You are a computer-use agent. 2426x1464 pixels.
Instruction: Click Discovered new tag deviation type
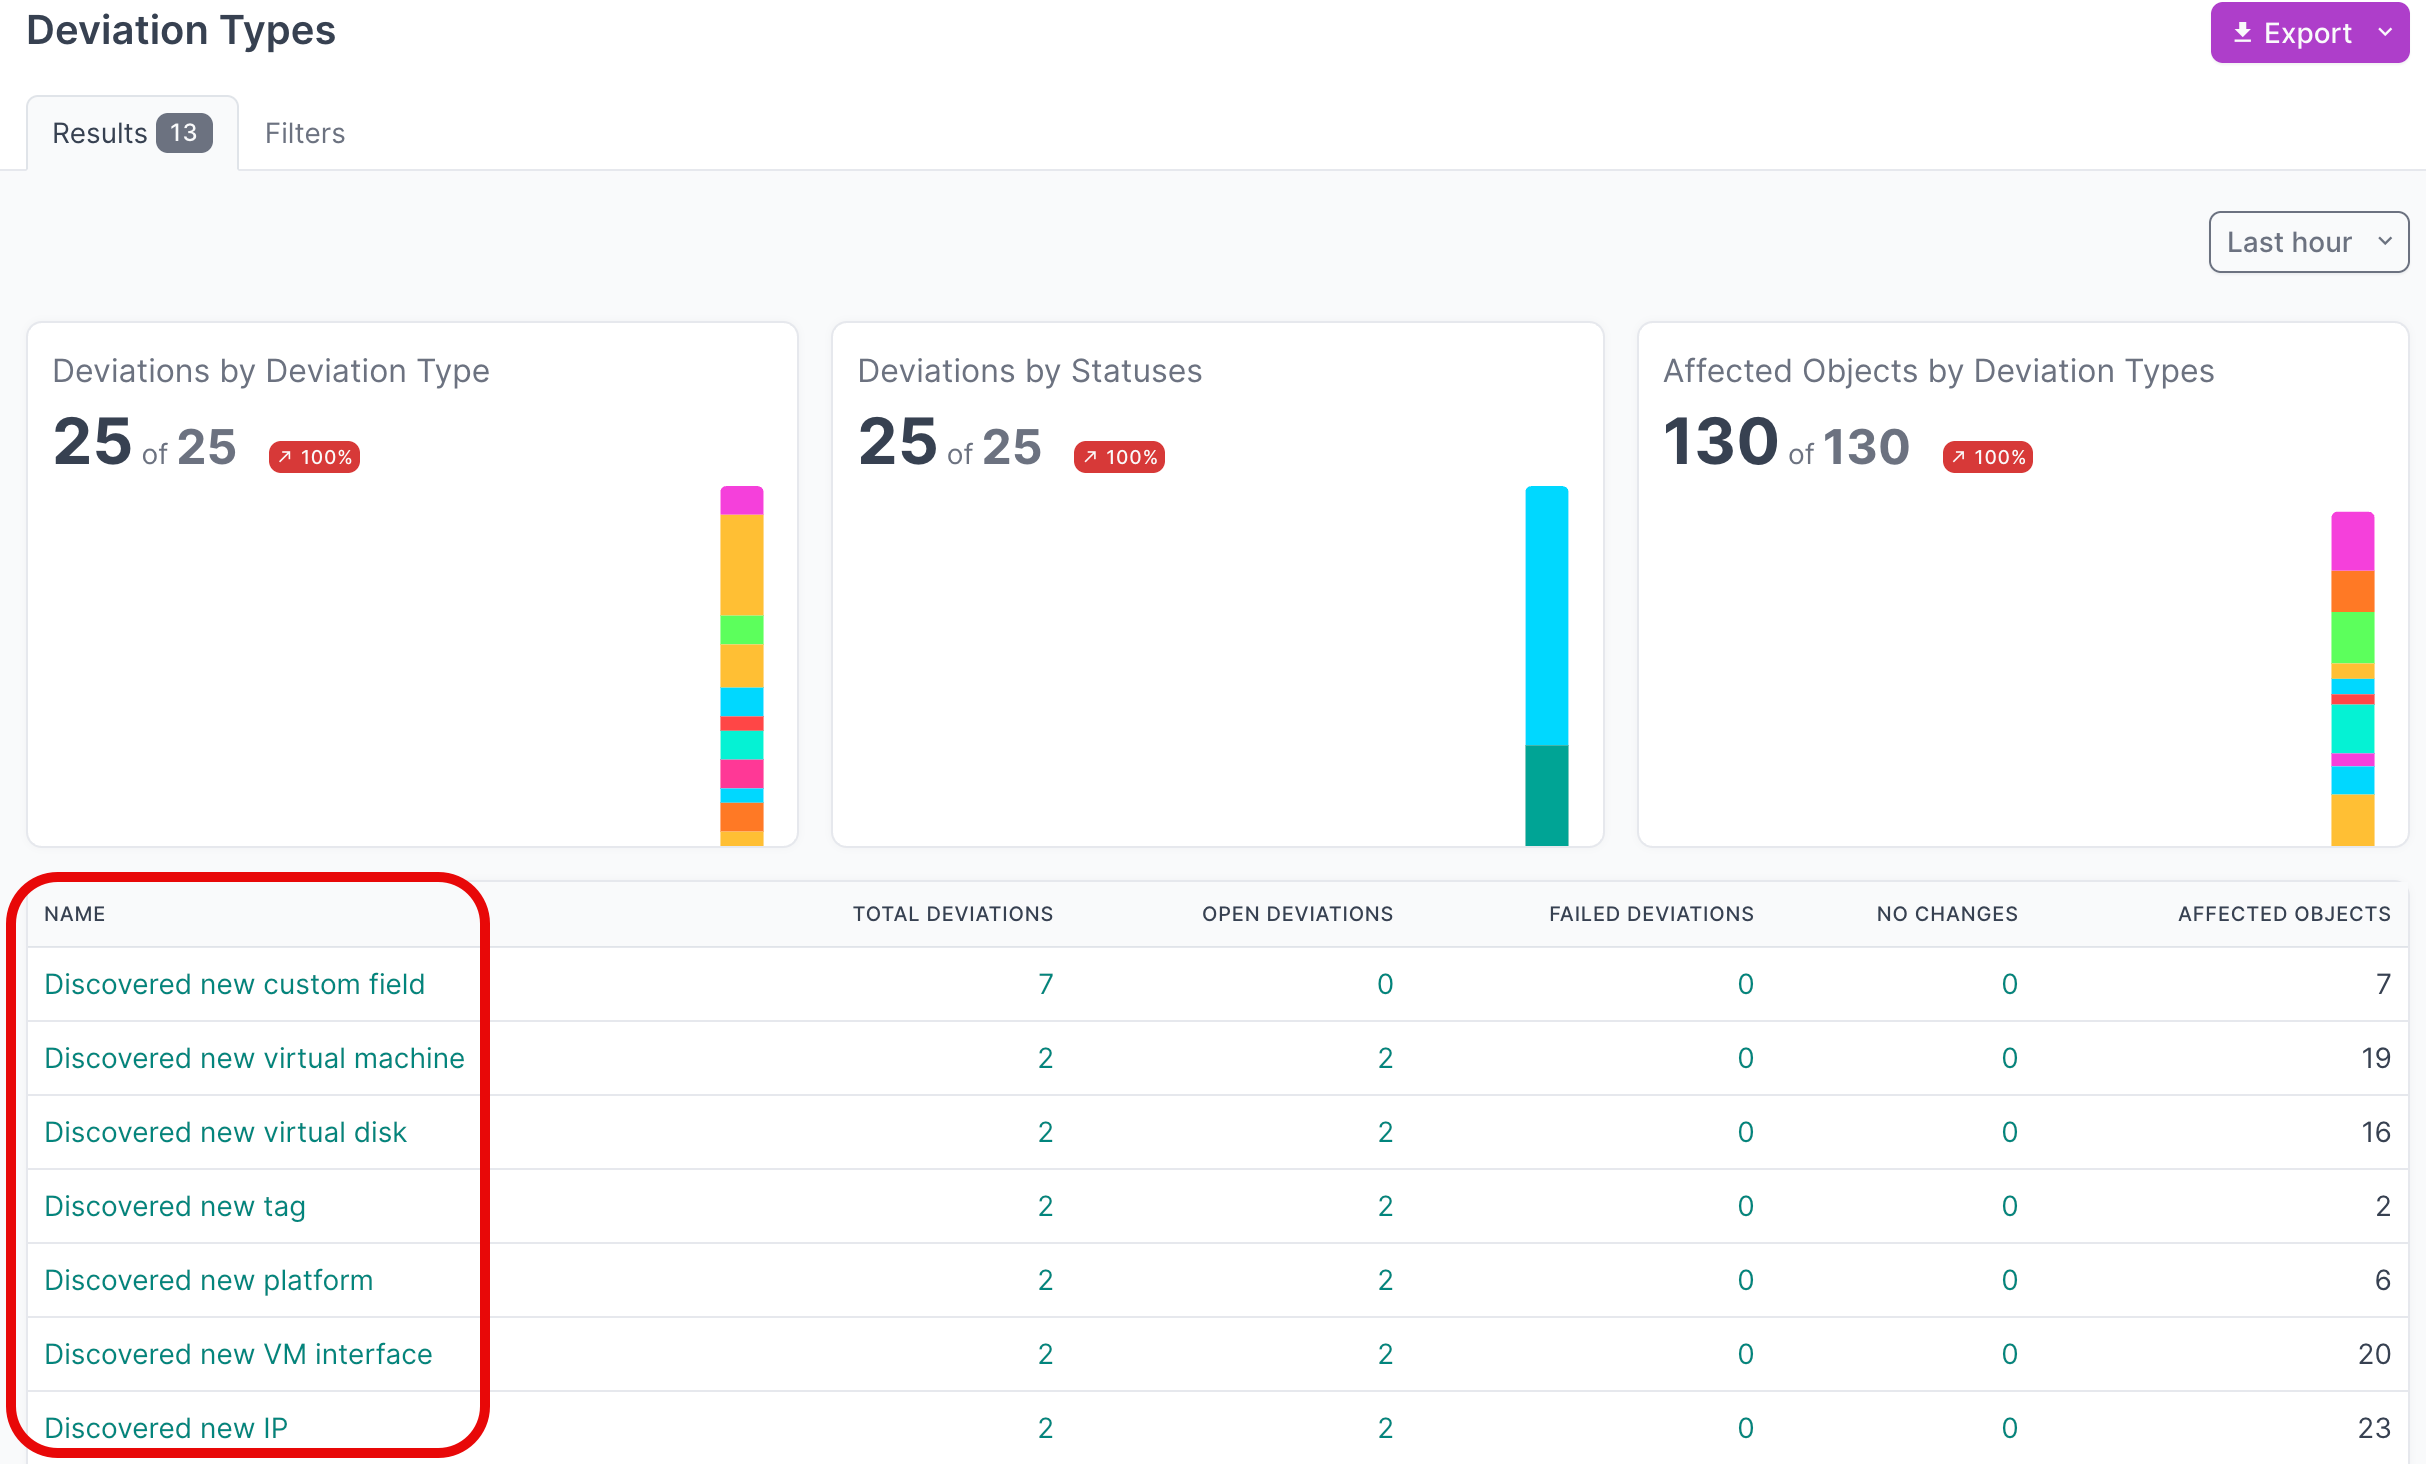(x=175, y=1206)
